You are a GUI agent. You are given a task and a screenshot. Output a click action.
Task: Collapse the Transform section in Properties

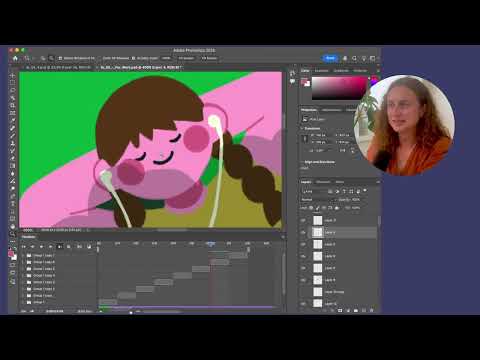(302, 128)
